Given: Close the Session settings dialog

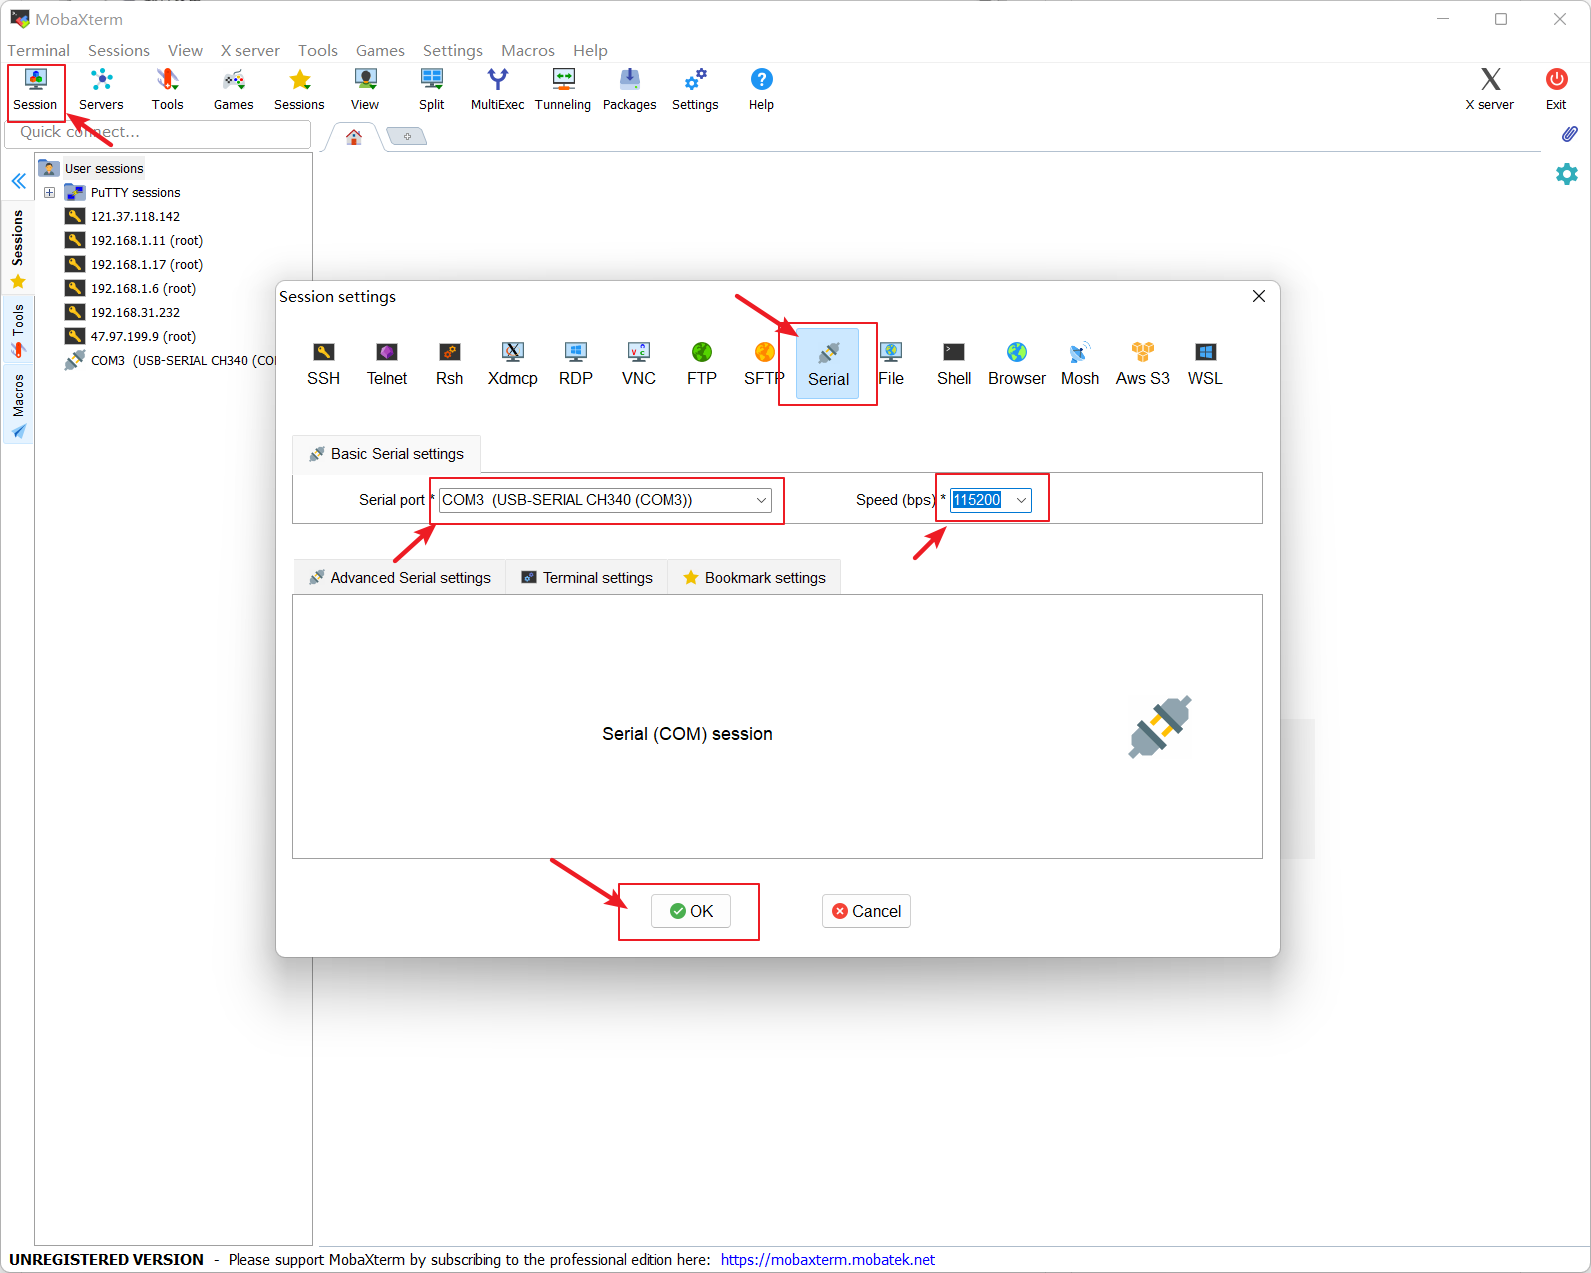Looking at the screenshot, I should [1259, 296].
